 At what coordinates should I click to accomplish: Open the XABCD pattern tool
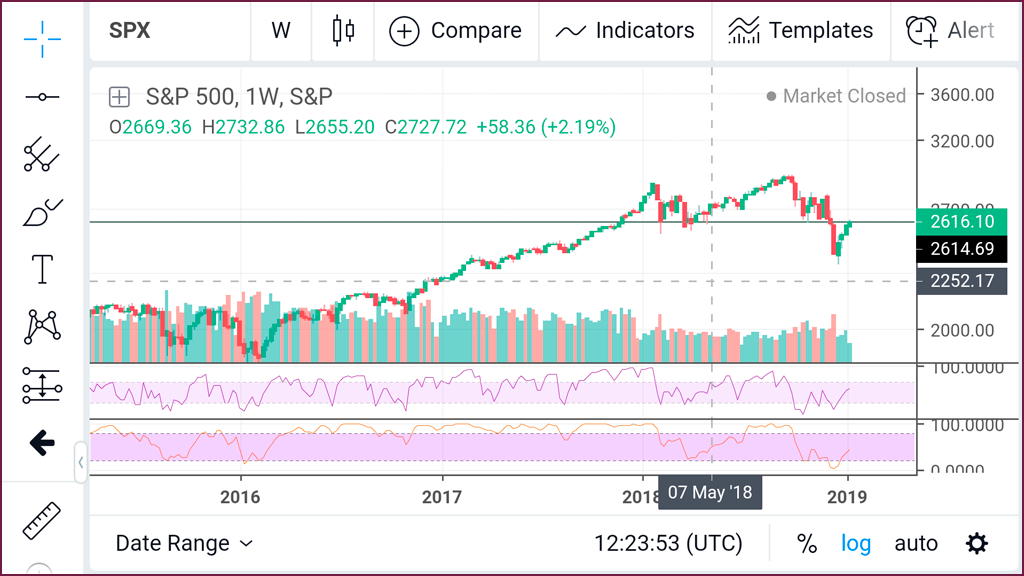click(x=42, y=327)
